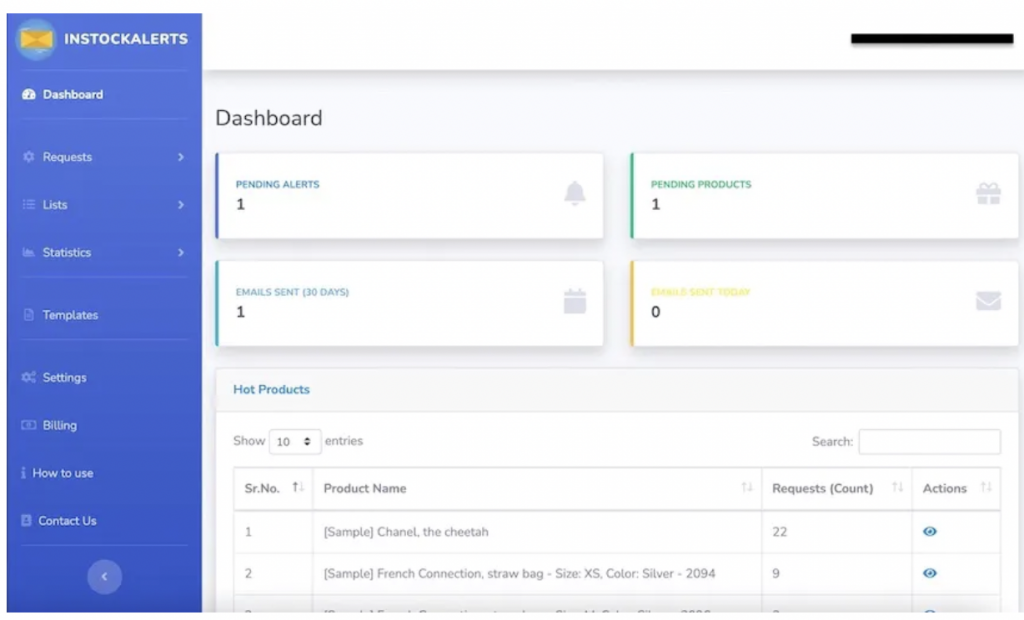
Task: Select Templates from the sidebar menu
Action: click(x=71, y=315)
